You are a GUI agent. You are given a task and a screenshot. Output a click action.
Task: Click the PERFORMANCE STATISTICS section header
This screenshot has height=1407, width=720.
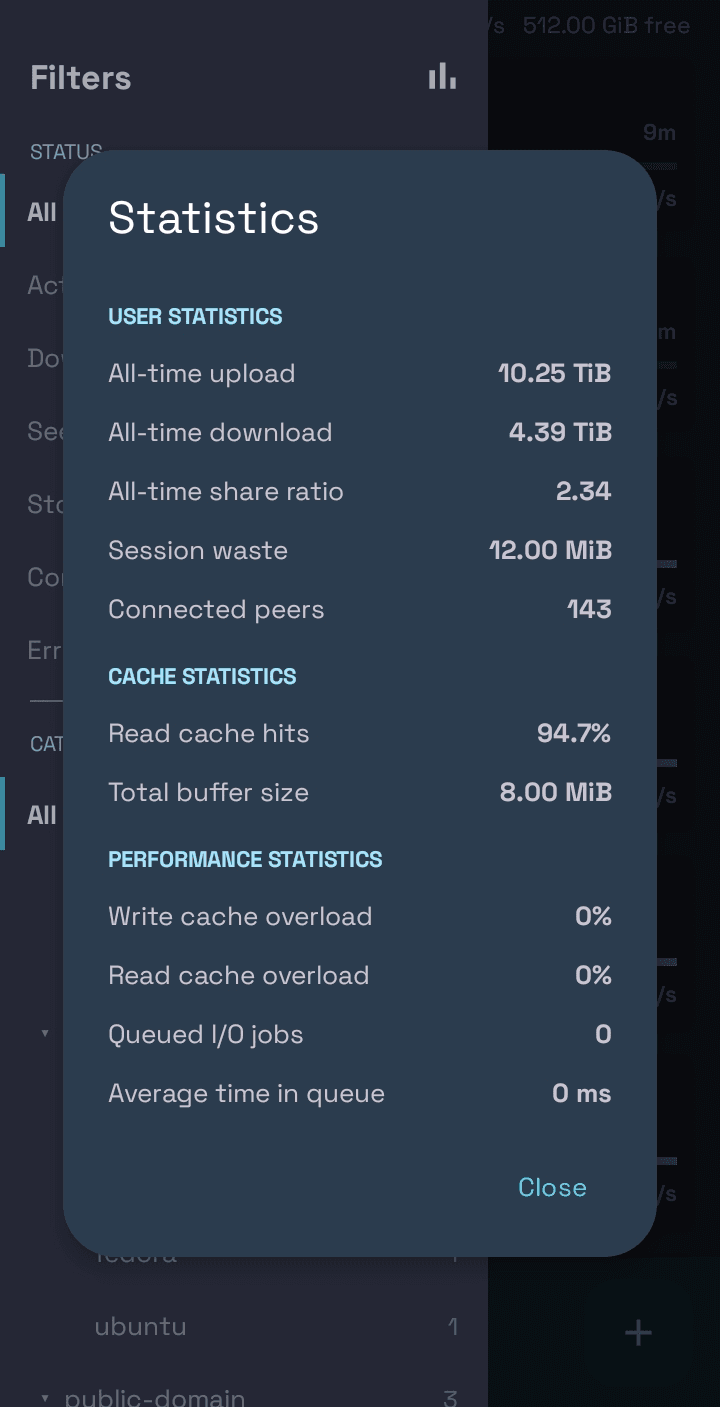click(246, 860)
